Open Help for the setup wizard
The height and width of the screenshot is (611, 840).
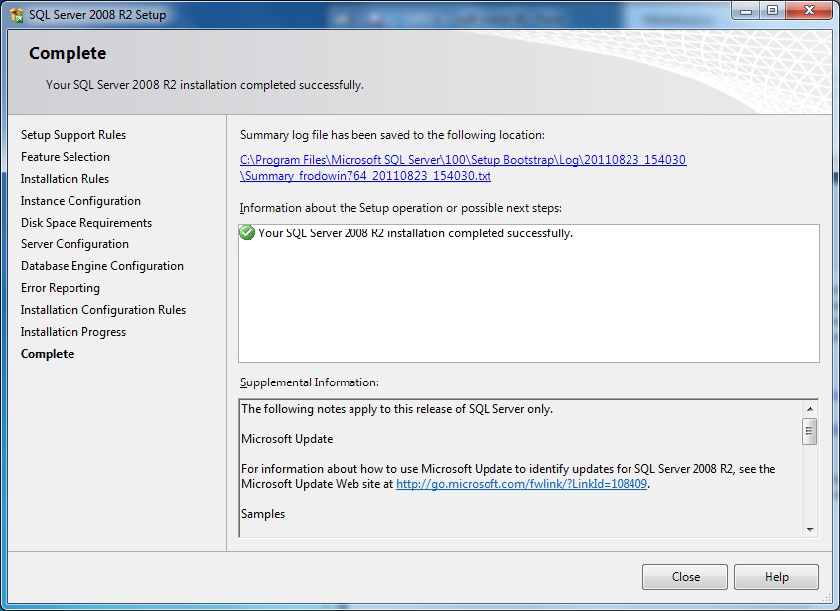pyautogui.click(x=776, y=577)
